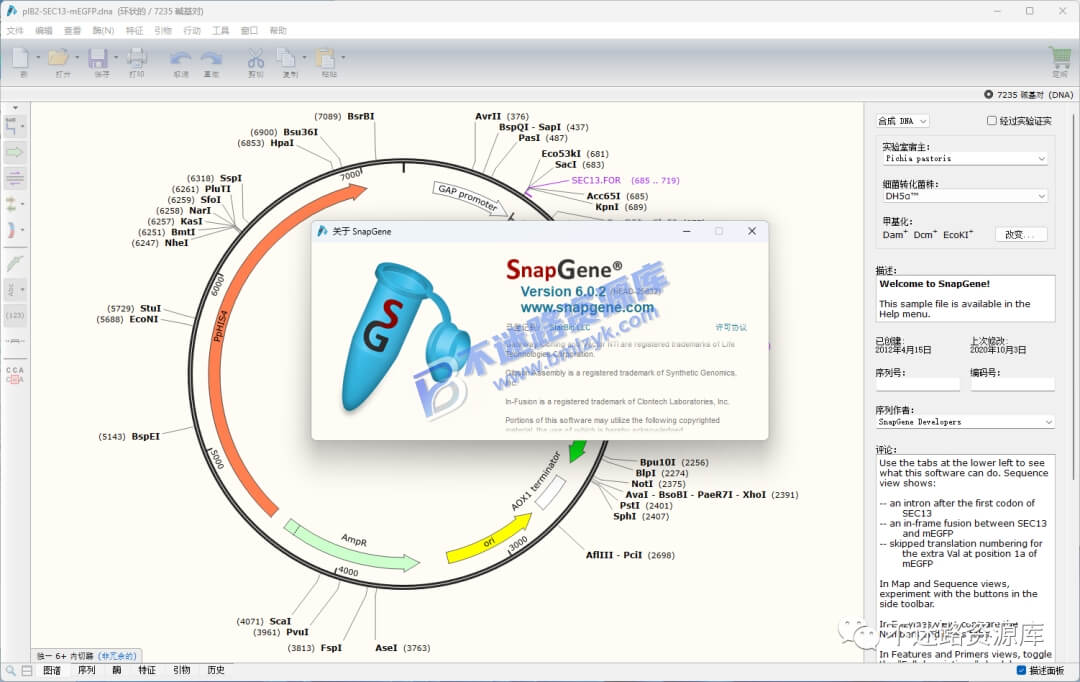Click the GAP promoter feature label
This screenshot has height=682, width=1080.
click(x=468, y=198)
